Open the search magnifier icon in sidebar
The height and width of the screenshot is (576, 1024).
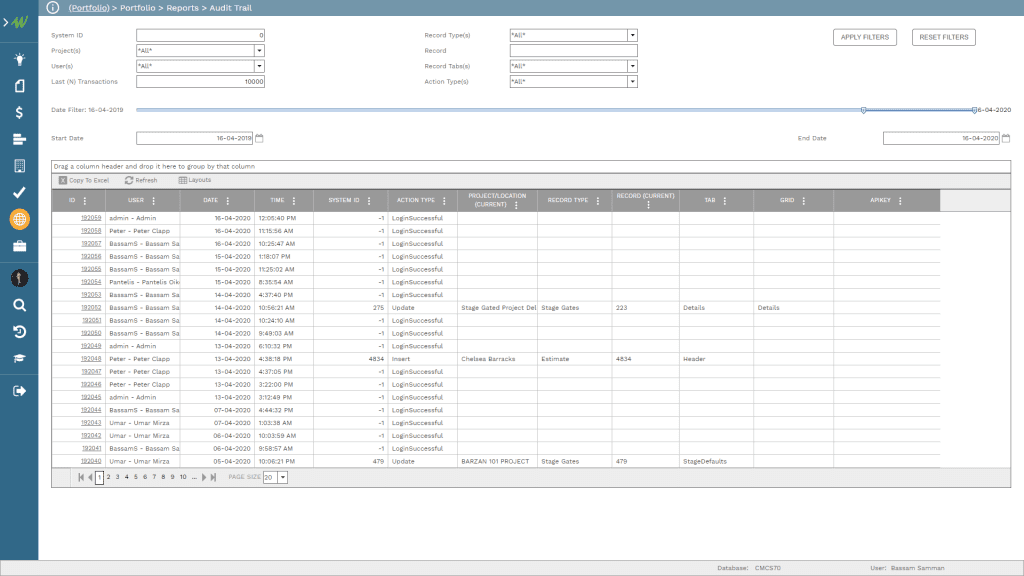pyautogui.click(x=19, y=305)
